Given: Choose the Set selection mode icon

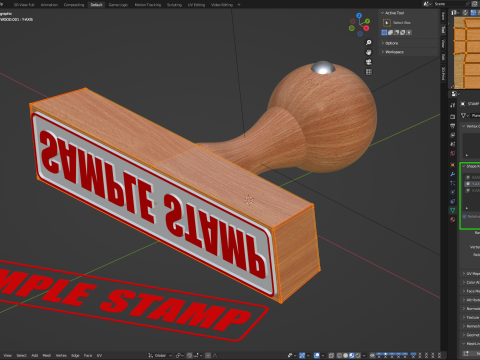Looking at the screenshot, I should click(384, 32).
